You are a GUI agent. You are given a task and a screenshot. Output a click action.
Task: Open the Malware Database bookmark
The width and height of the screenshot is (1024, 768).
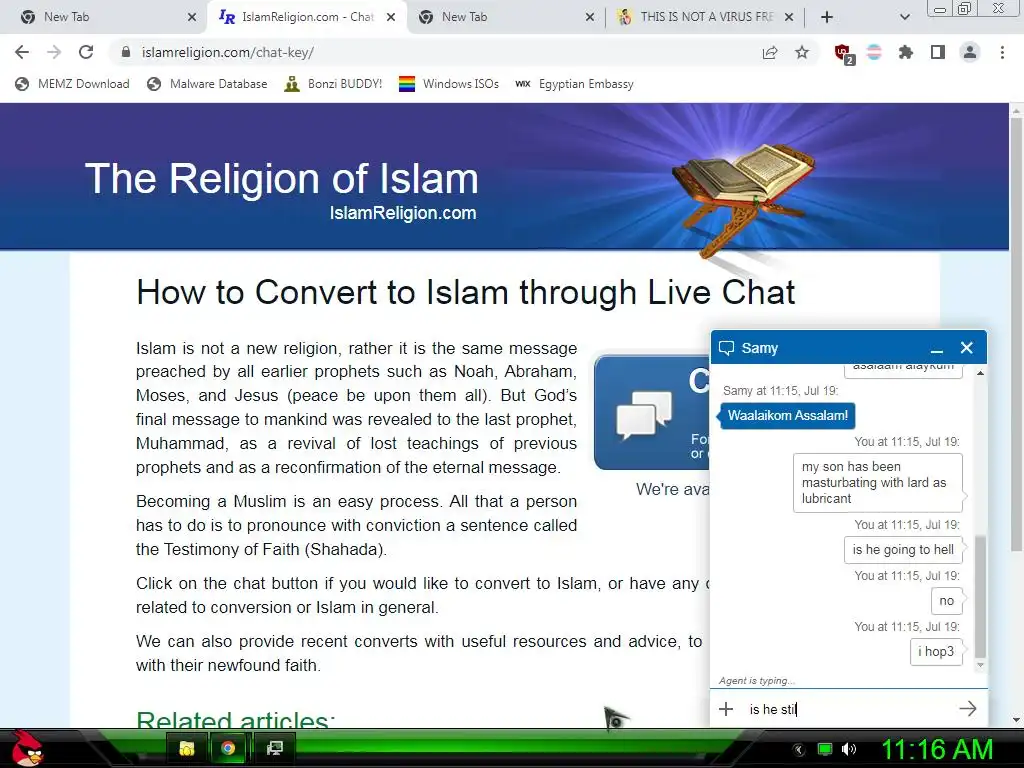(x=208, y=84)
